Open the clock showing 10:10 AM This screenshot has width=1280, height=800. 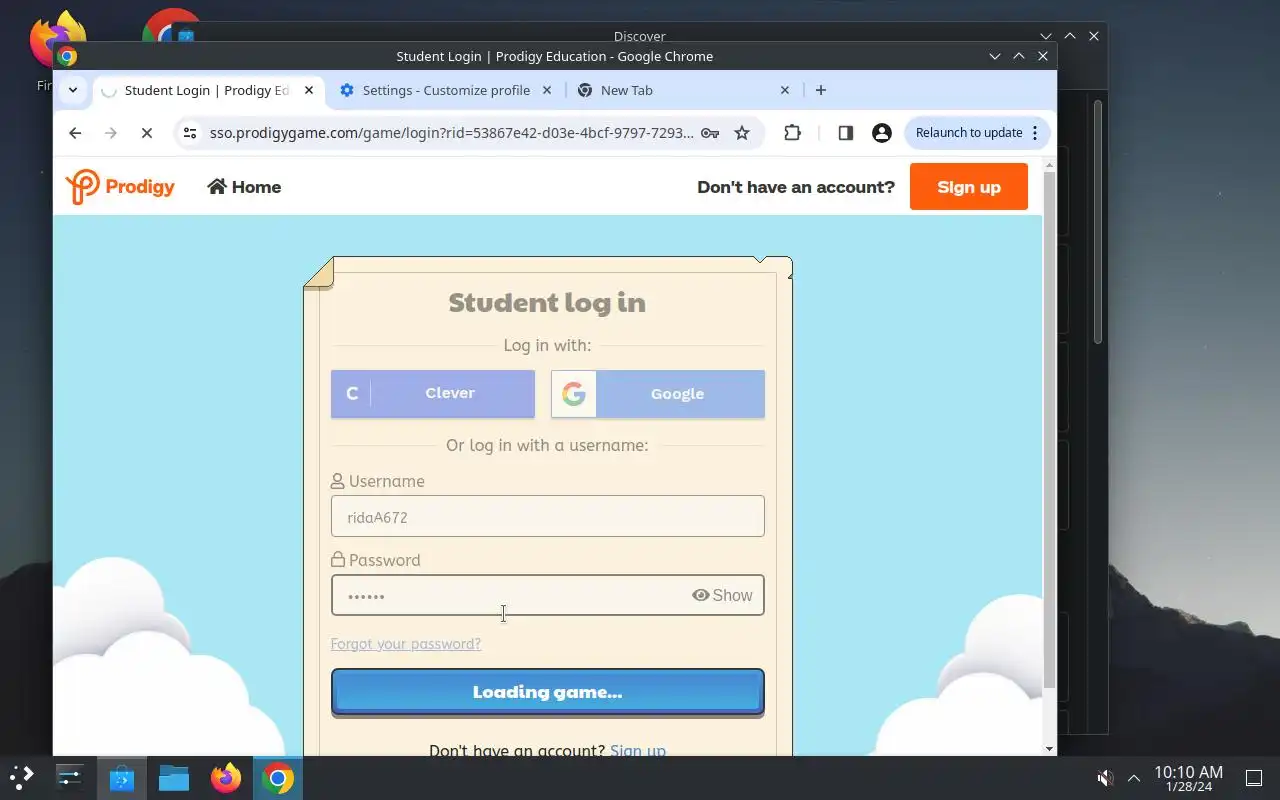coord(1188,778)
